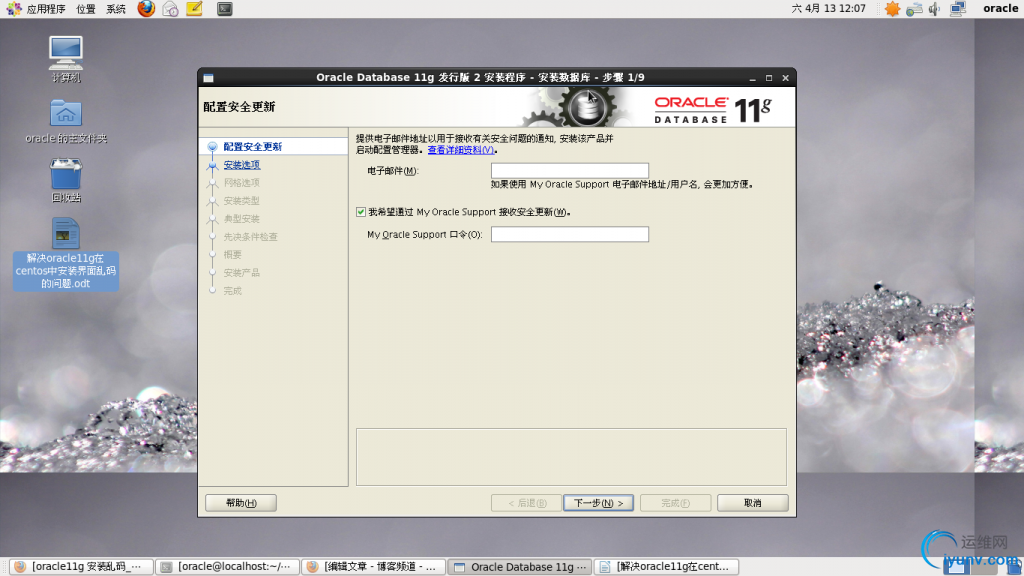Click the oracle user name in panel
This screenshot has width=1024, height=576.
(1000, 8)
